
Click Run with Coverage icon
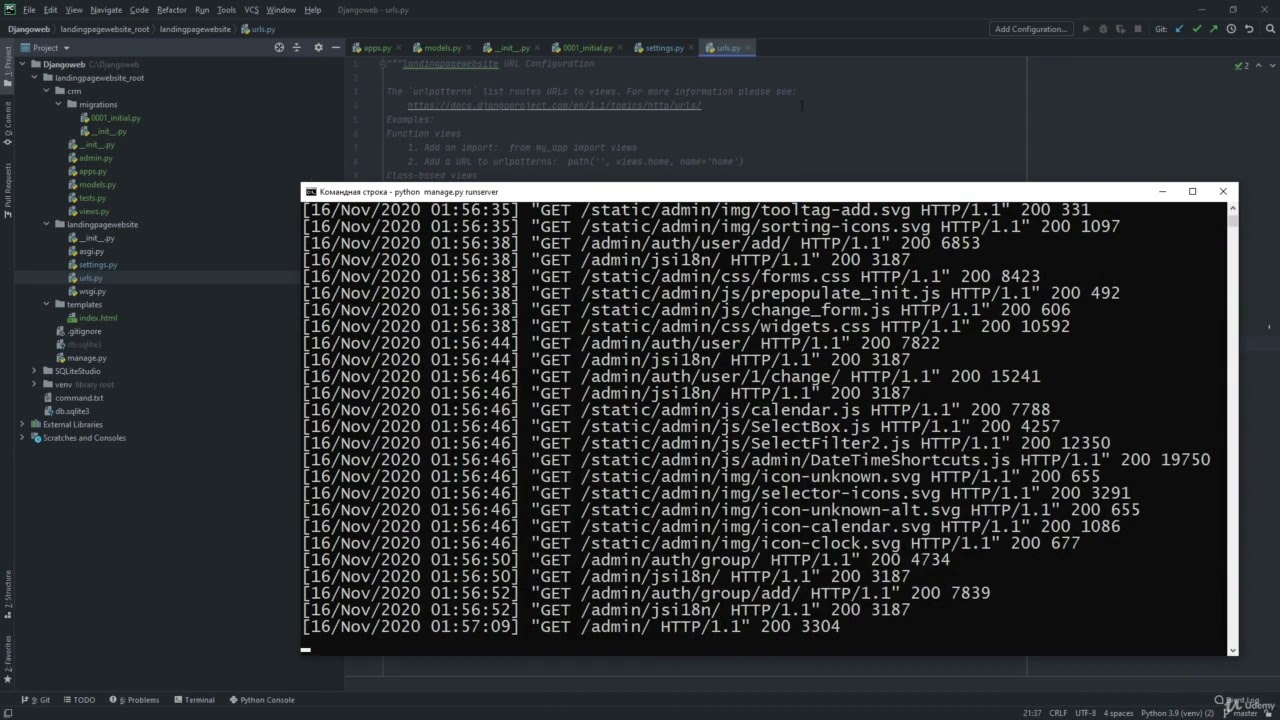coord(1120,29)
